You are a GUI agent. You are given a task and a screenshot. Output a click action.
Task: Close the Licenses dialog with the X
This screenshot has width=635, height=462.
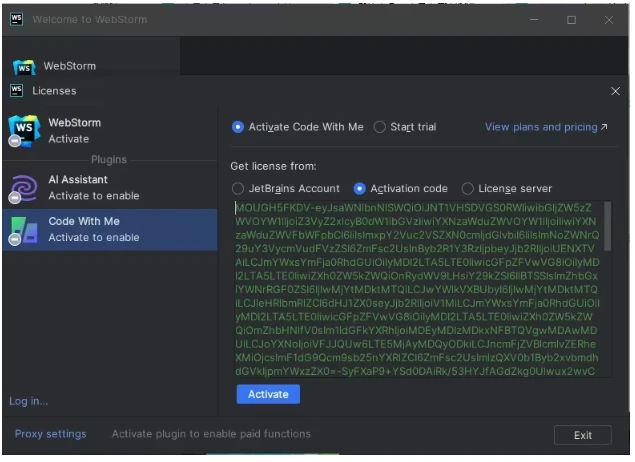[615, 91]
